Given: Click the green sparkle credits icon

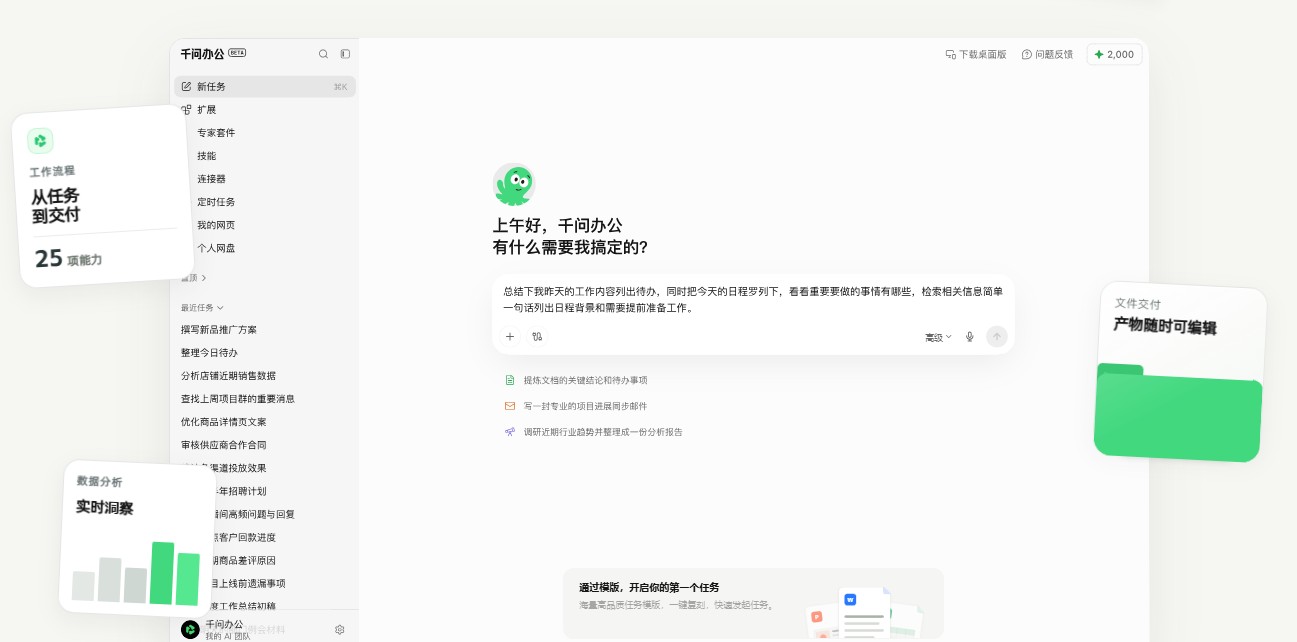Looking at the screenshot, I should click(1099, 54).
